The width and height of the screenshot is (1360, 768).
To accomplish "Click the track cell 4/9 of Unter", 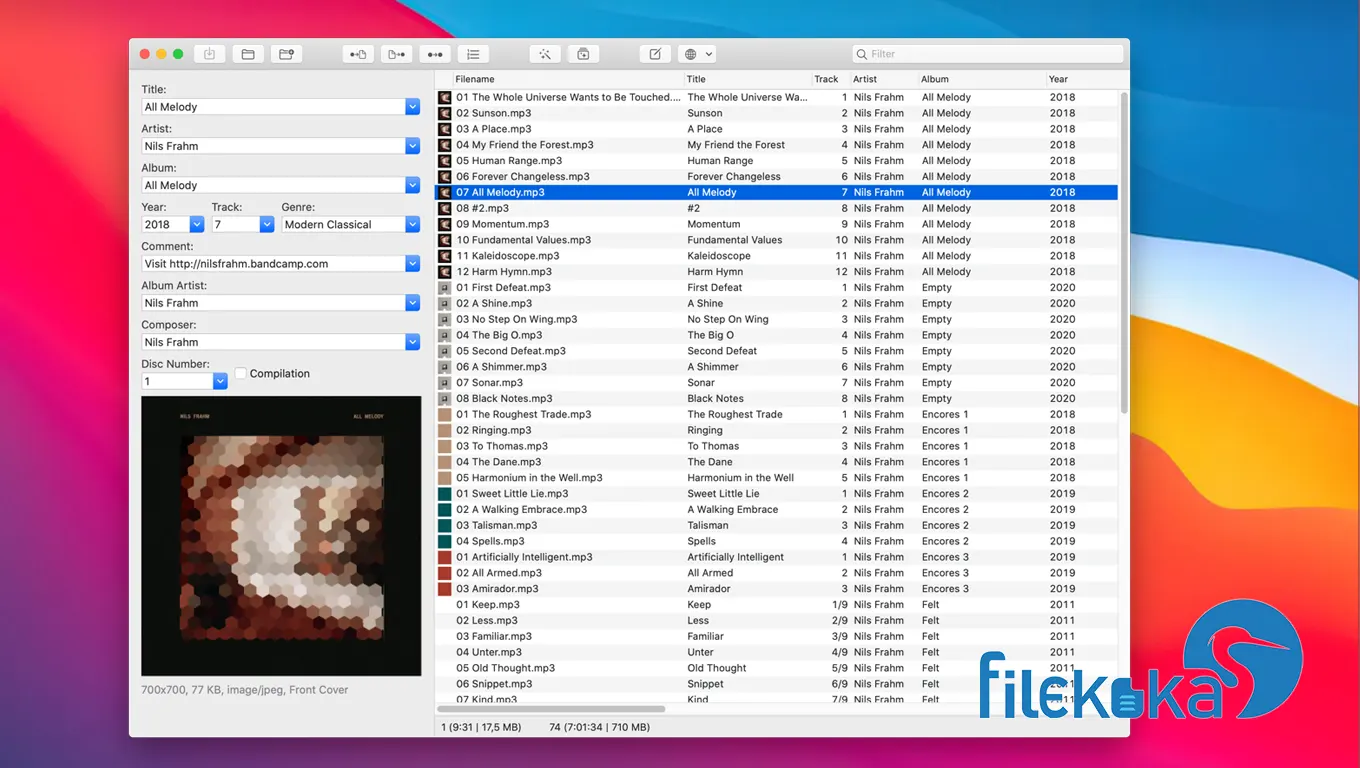I will coord(840,652).
